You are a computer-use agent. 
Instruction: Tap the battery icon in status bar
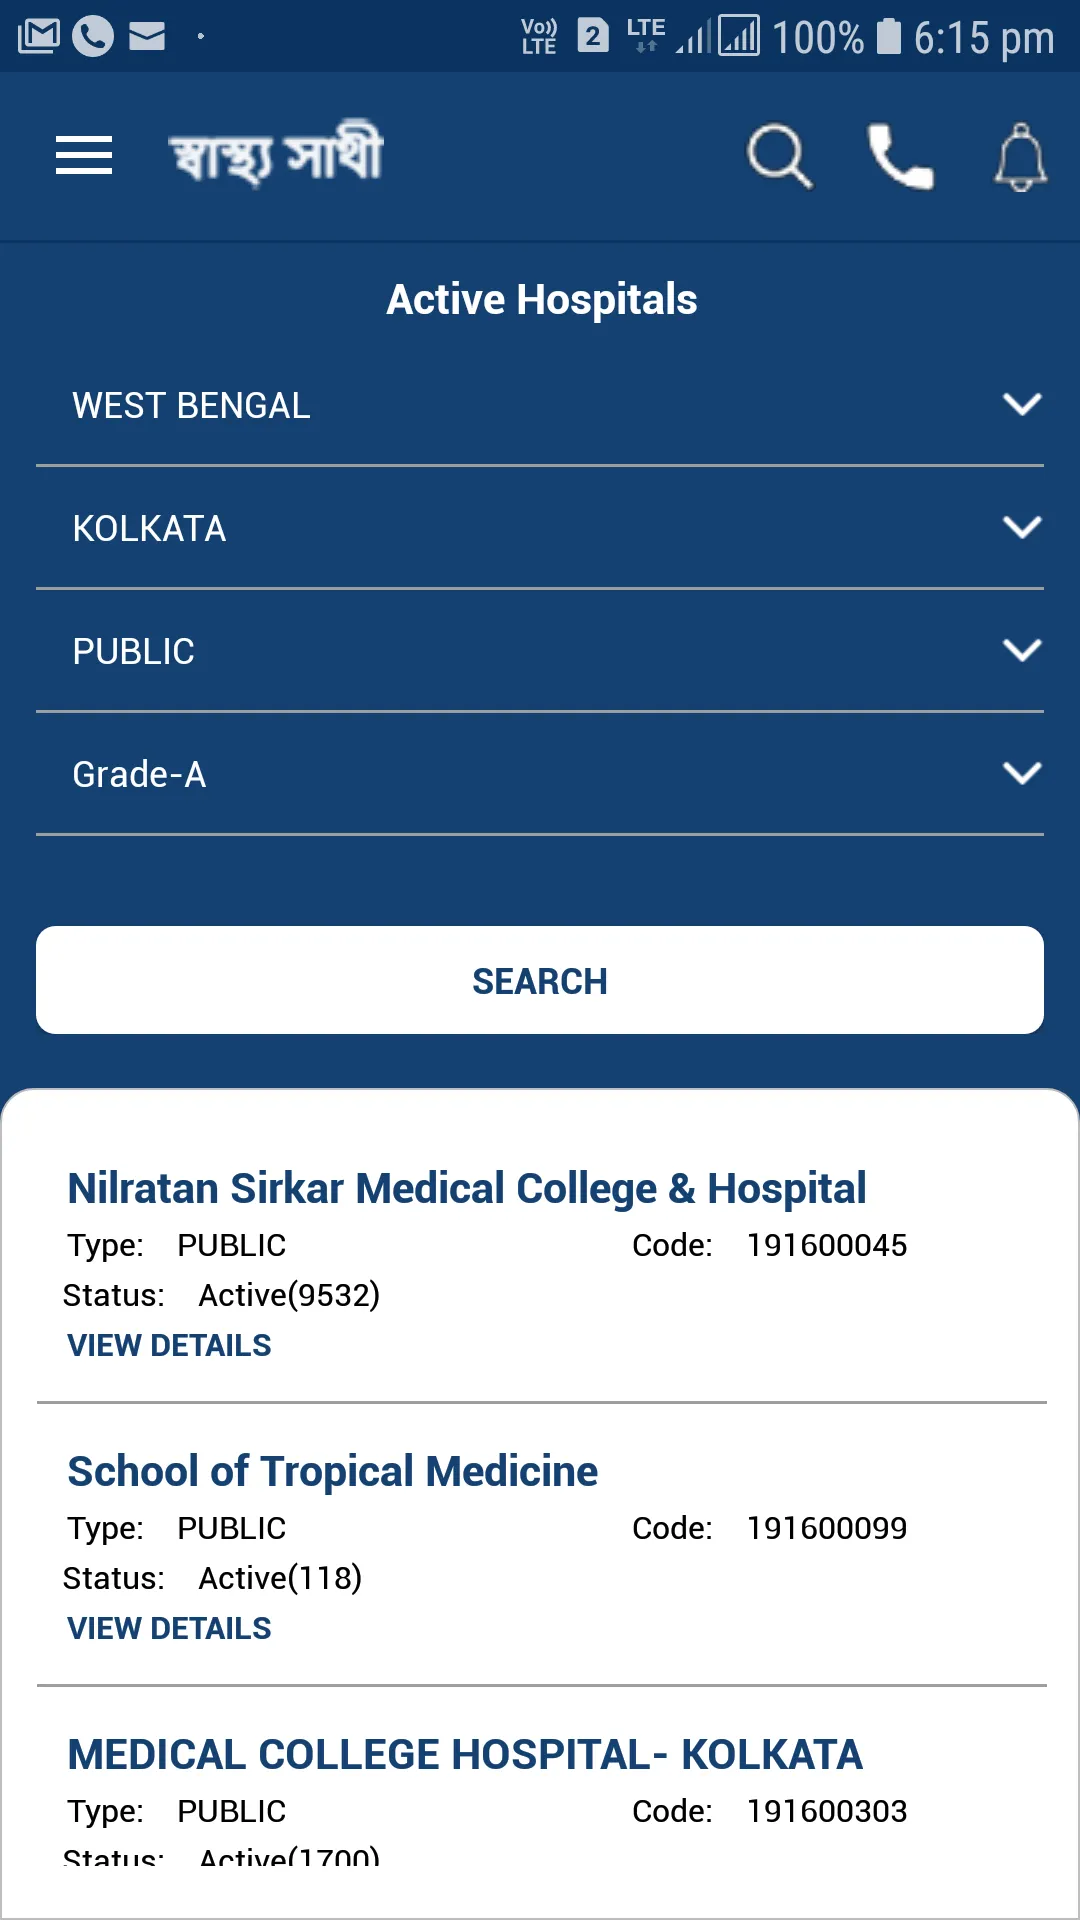click(x=888, y=37)
